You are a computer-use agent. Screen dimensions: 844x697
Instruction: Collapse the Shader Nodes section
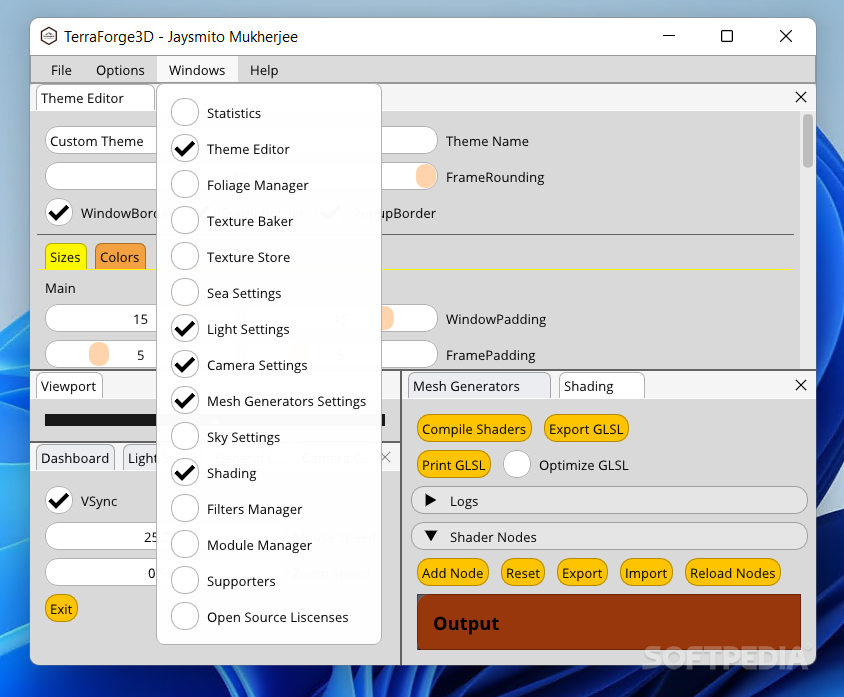609,537
